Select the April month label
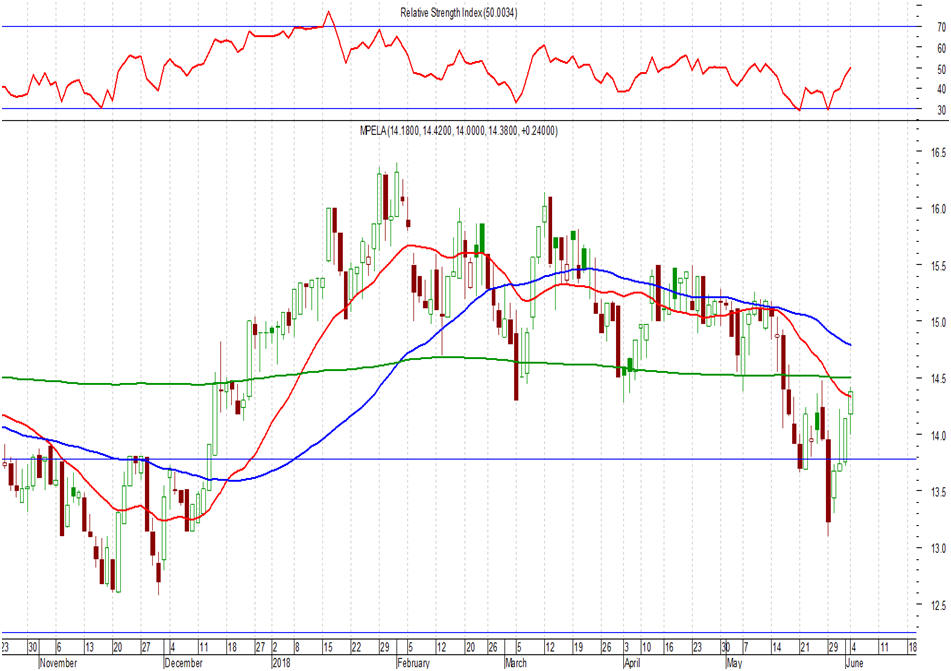951x671 pixels. point(633,663)
